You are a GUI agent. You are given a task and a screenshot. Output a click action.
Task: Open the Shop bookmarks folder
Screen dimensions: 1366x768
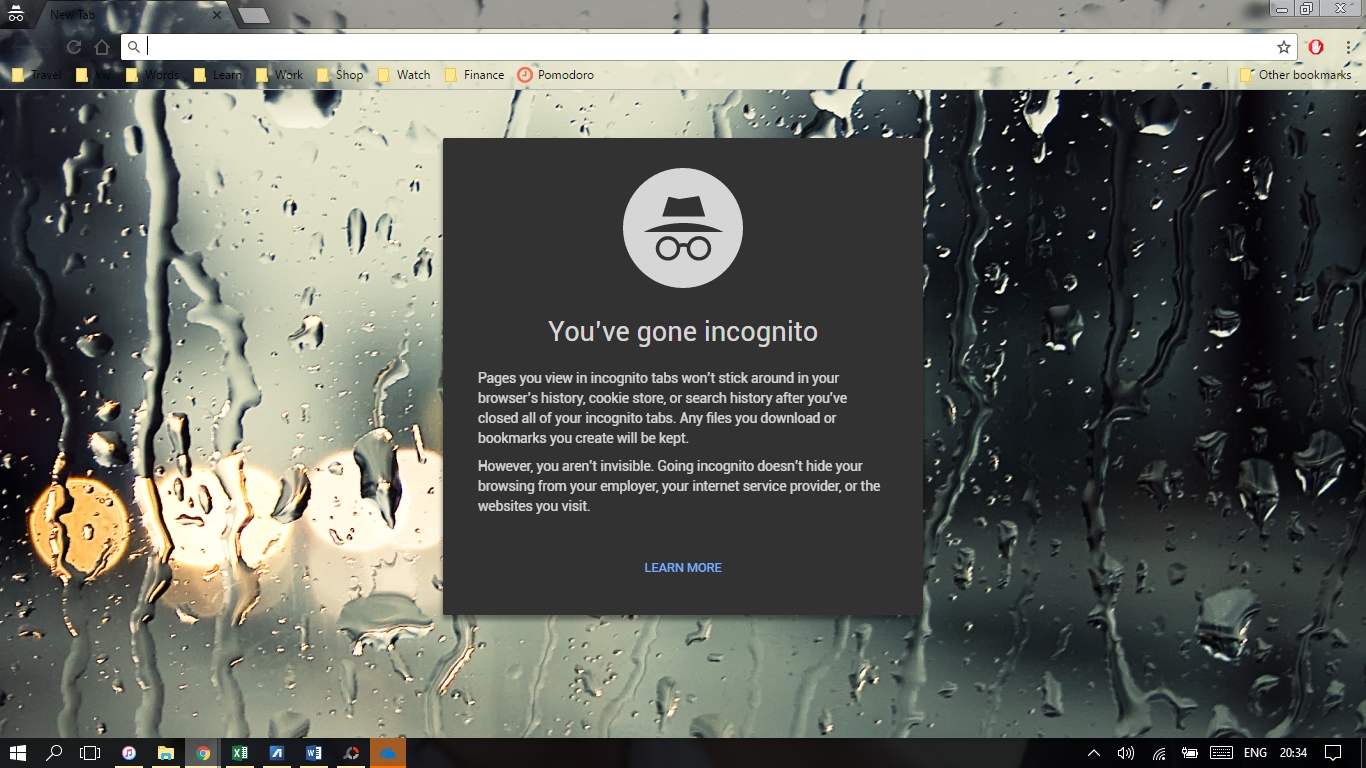pos(341,75)
